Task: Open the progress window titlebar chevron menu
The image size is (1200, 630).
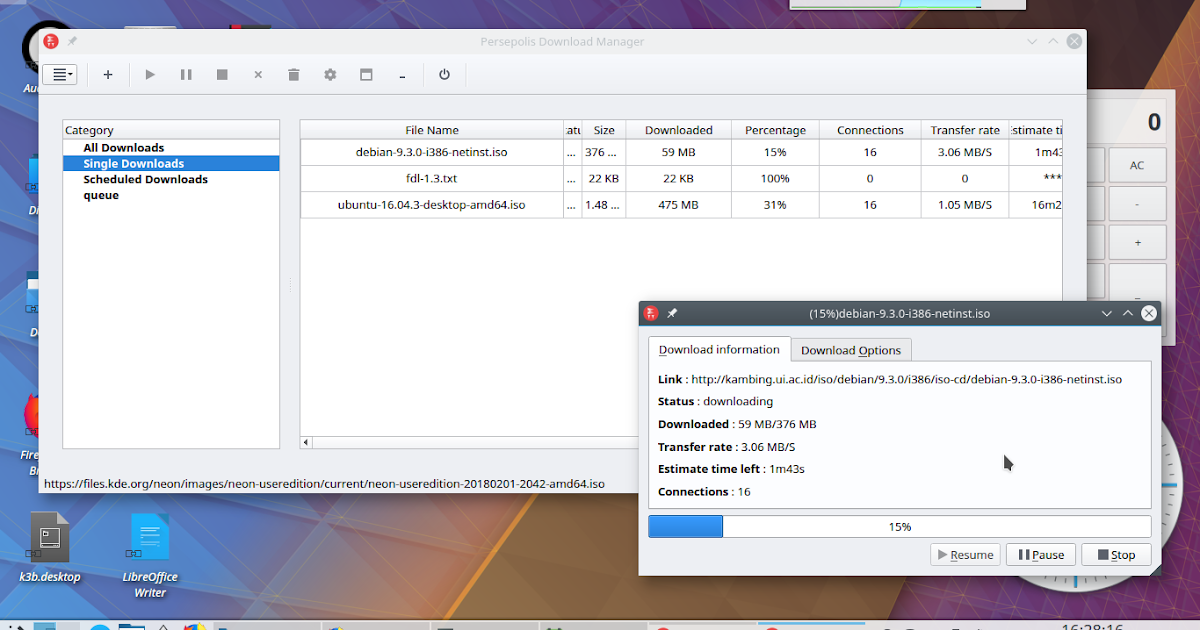Action: [1107, 313]
